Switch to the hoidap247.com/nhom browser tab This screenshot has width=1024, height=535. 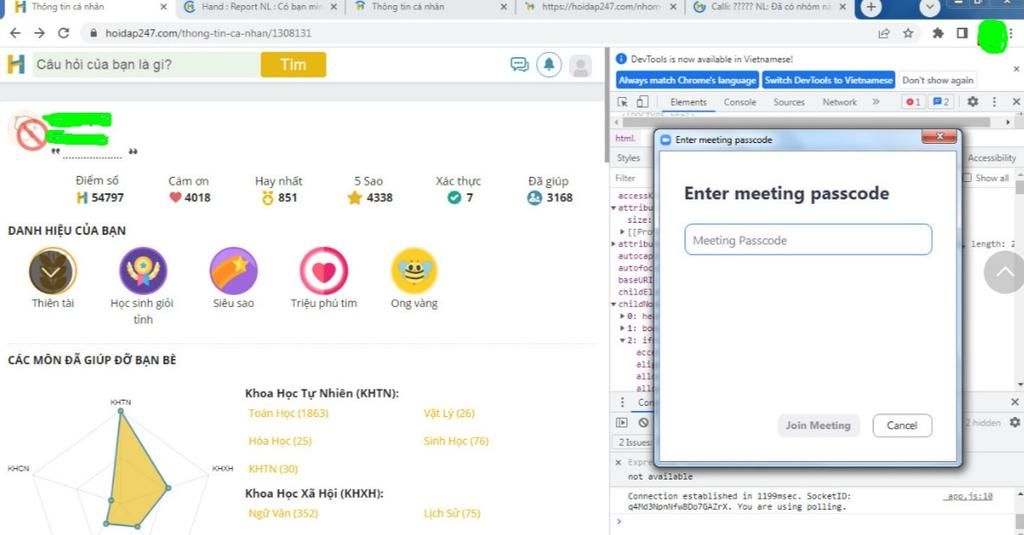(x=600, y=7)
